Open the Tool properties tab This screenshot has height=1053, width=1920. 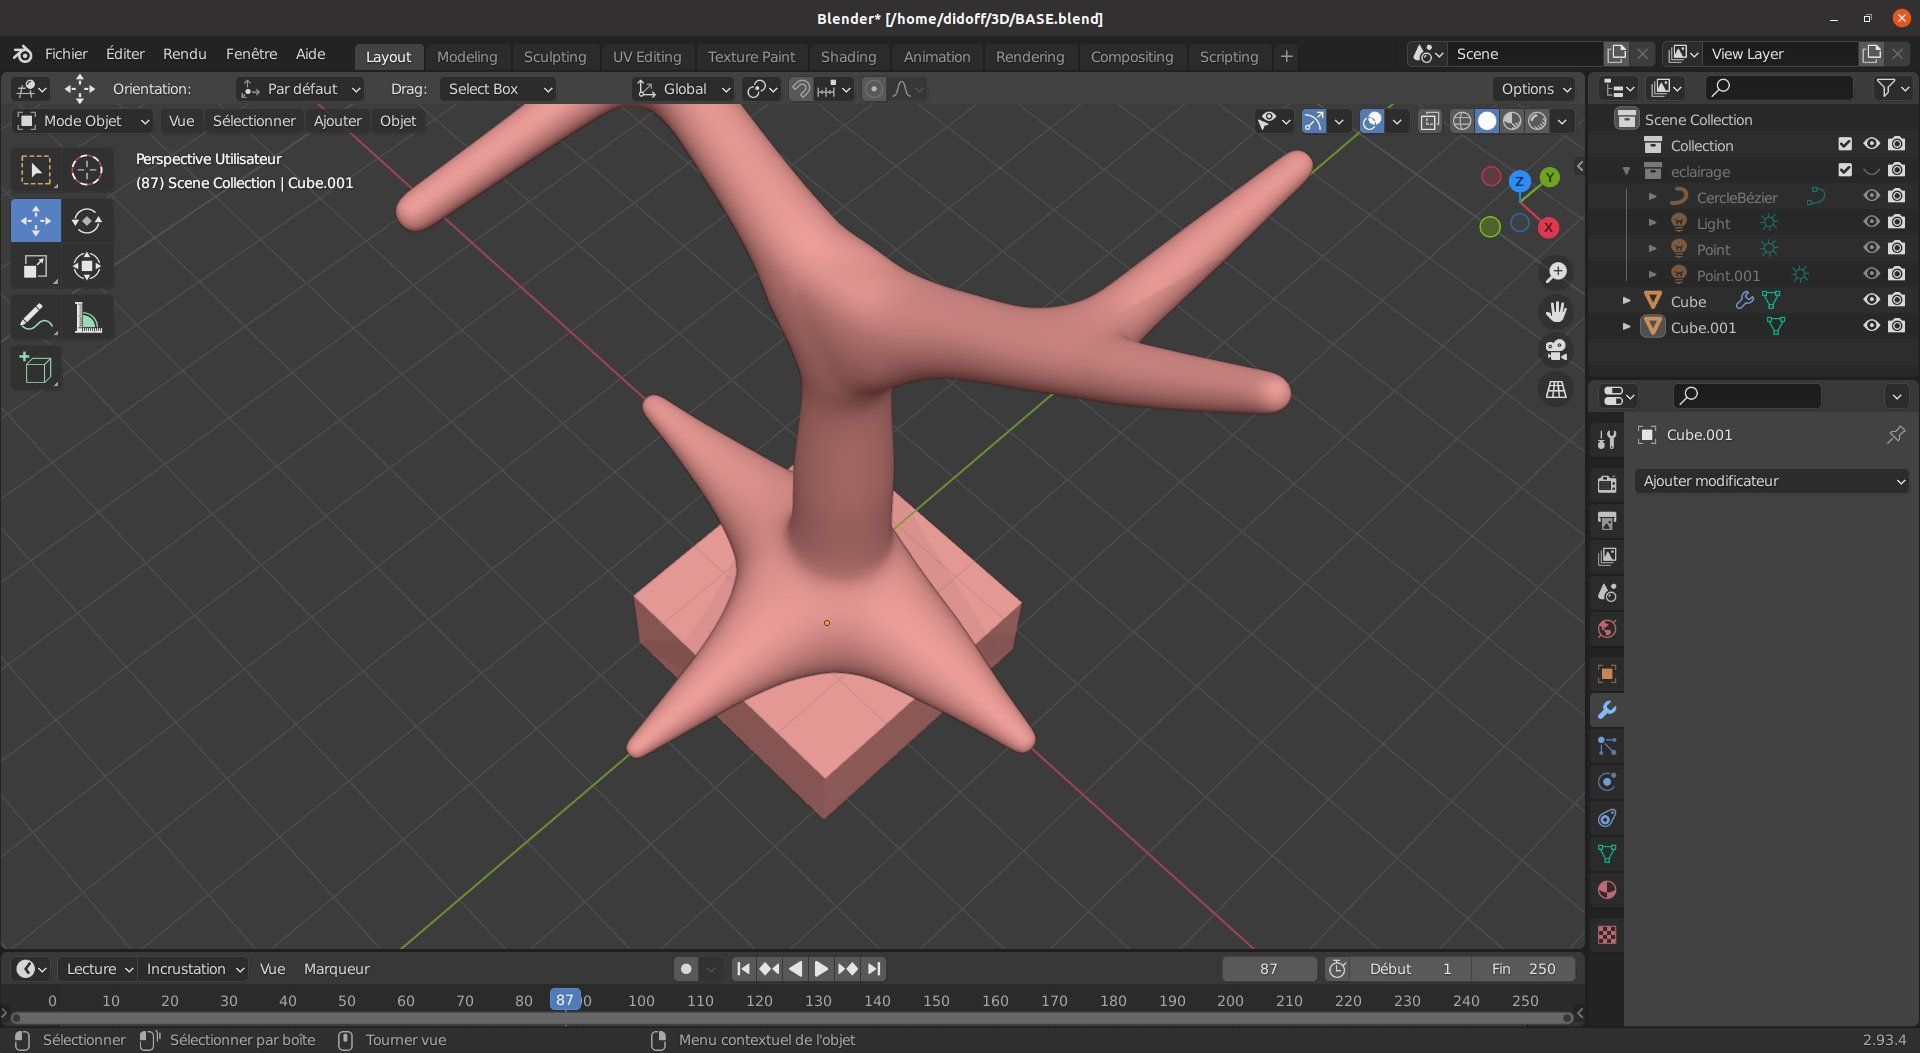pos(1607,439)
